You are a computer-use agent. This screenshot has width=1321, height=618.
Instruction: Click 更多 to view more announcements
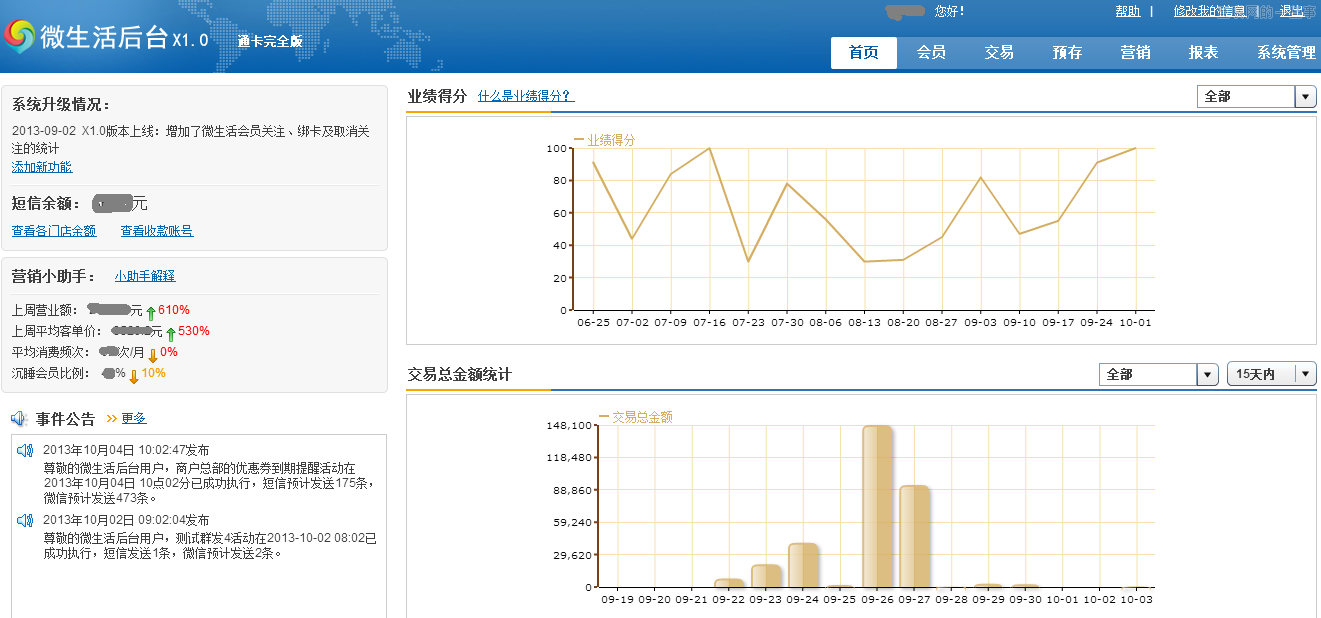point(134,418)
